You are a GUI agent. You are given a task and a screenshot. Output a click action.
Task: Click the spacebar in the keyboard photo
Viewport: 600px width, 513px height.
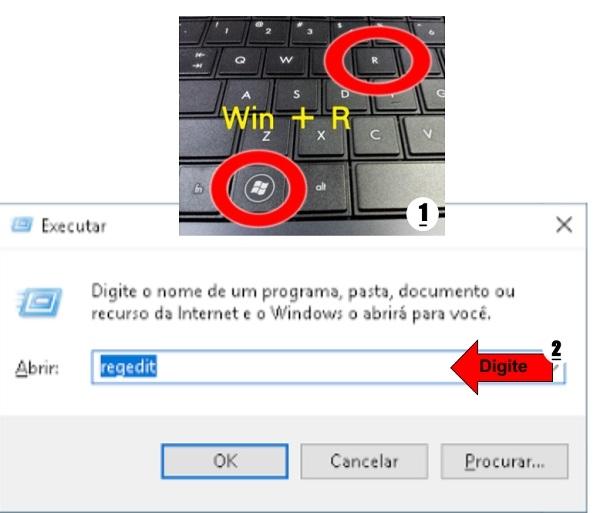click(x=400, y=187)
